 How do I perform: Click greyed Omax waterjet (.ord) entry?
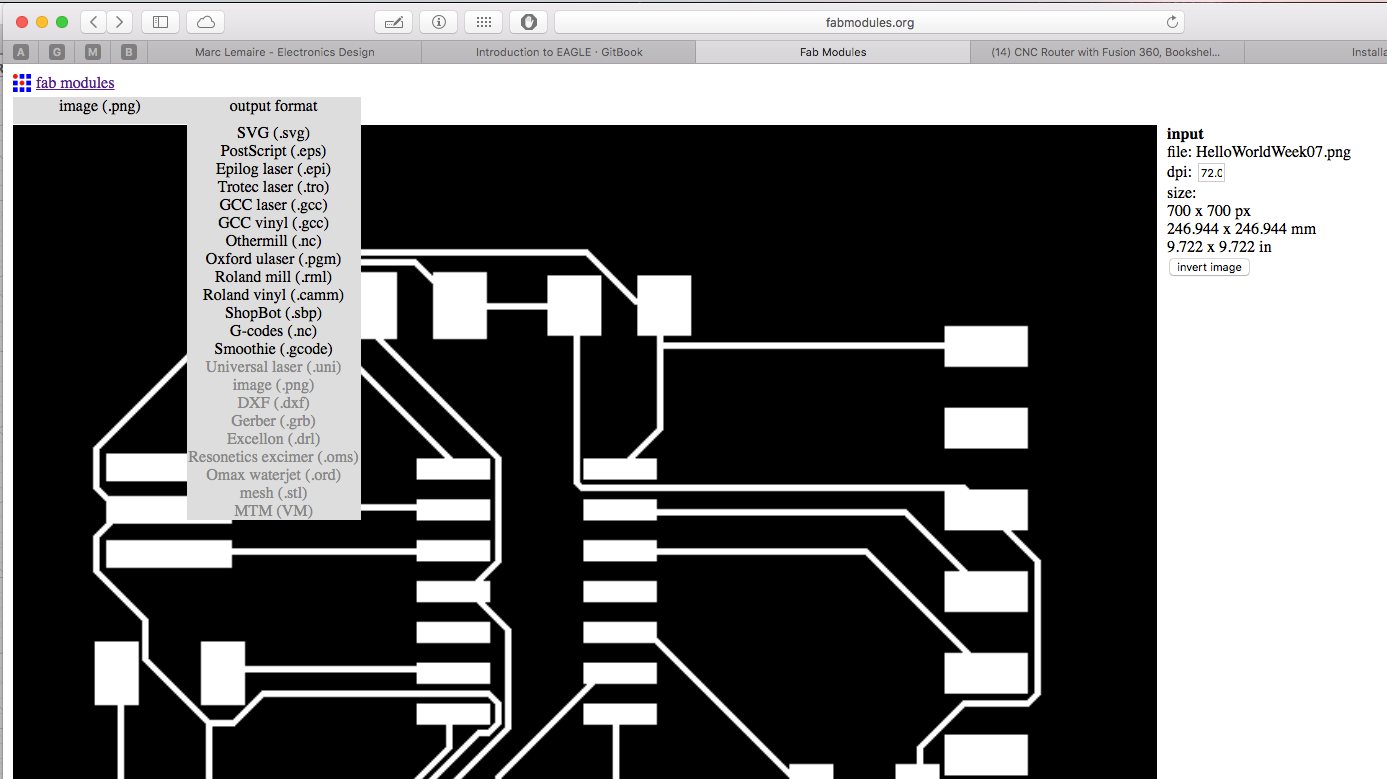(x=273, y=475)
